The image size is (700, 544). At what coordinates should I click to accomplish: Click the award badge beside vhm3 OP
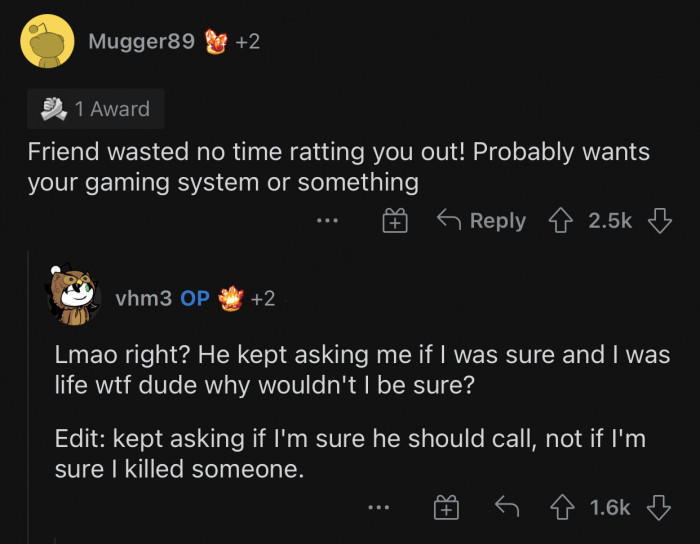(x=232, y=297)
